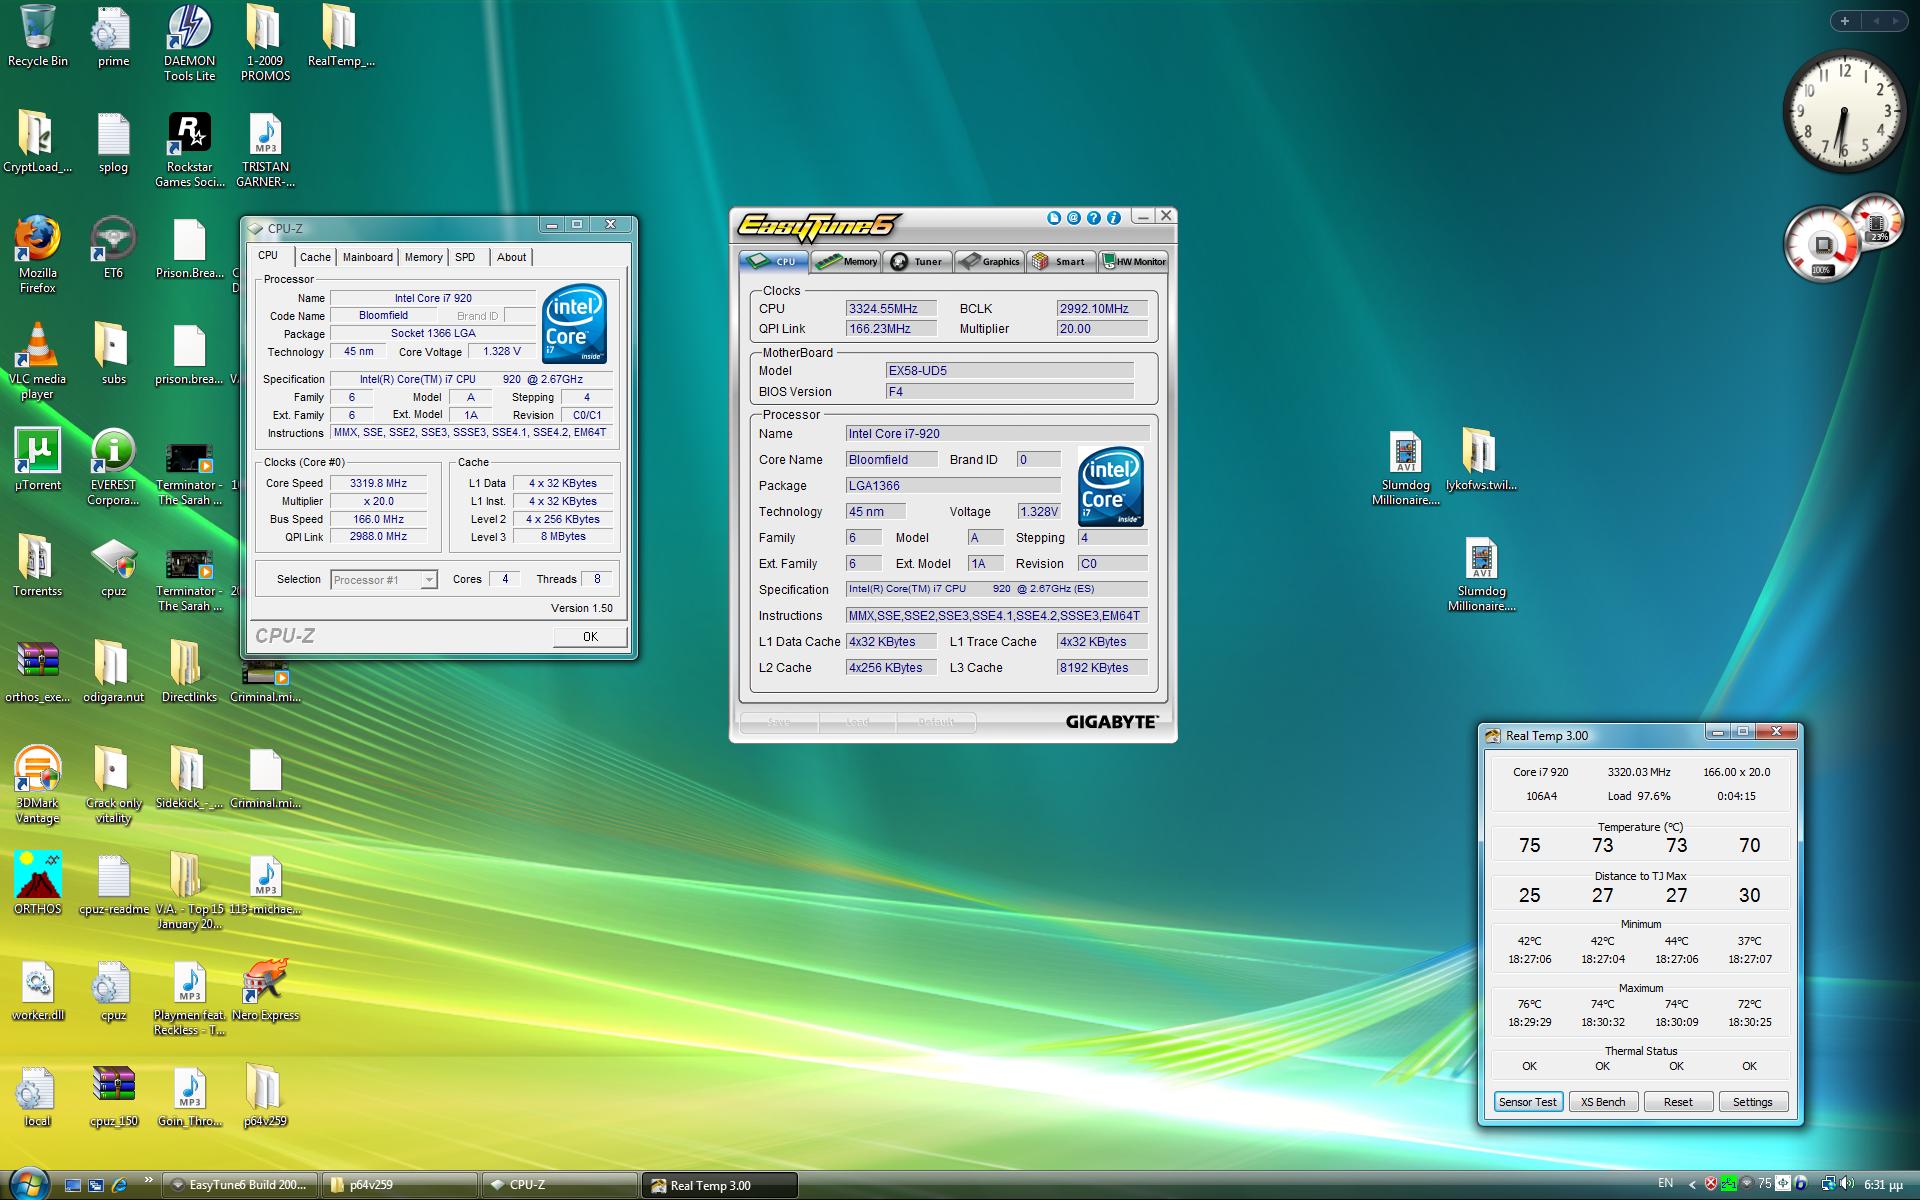1920x1200 pixels.
Task: Click Show Desktop quick launch icon
Action: tap(72, 1185)
